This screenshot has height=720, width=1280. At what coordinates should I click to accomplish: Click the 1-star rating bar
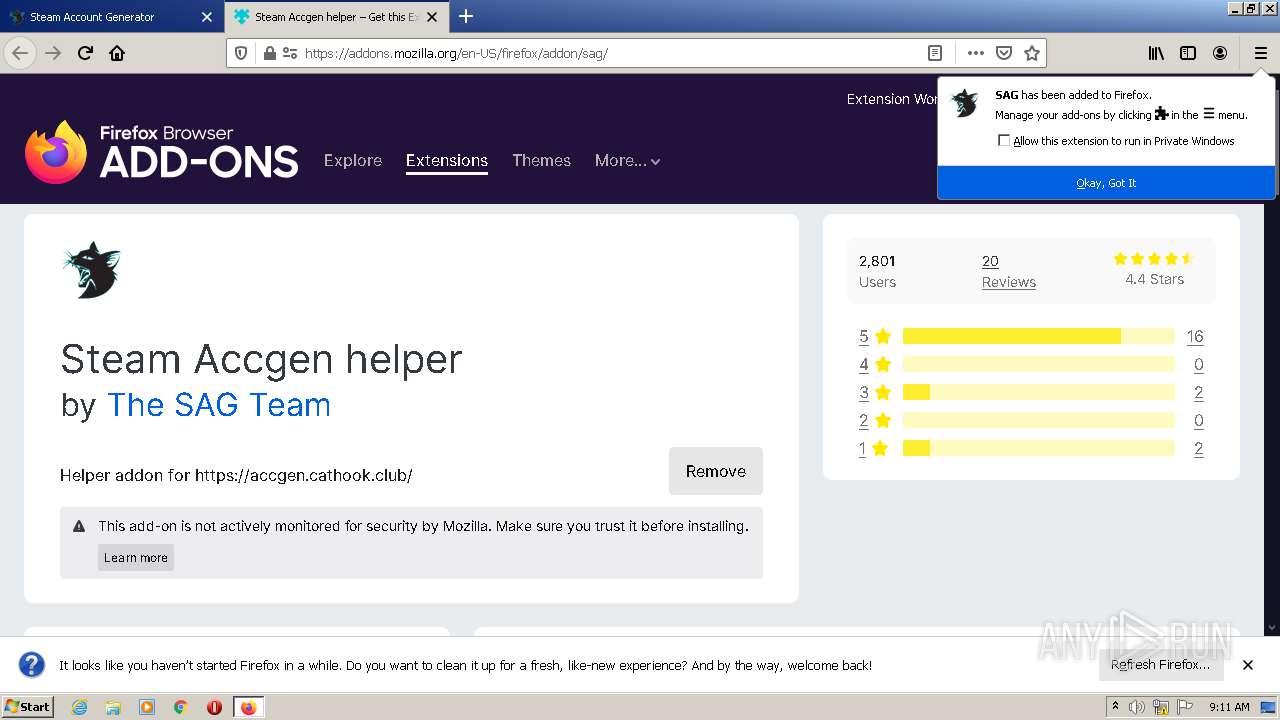click(1038, 448)
